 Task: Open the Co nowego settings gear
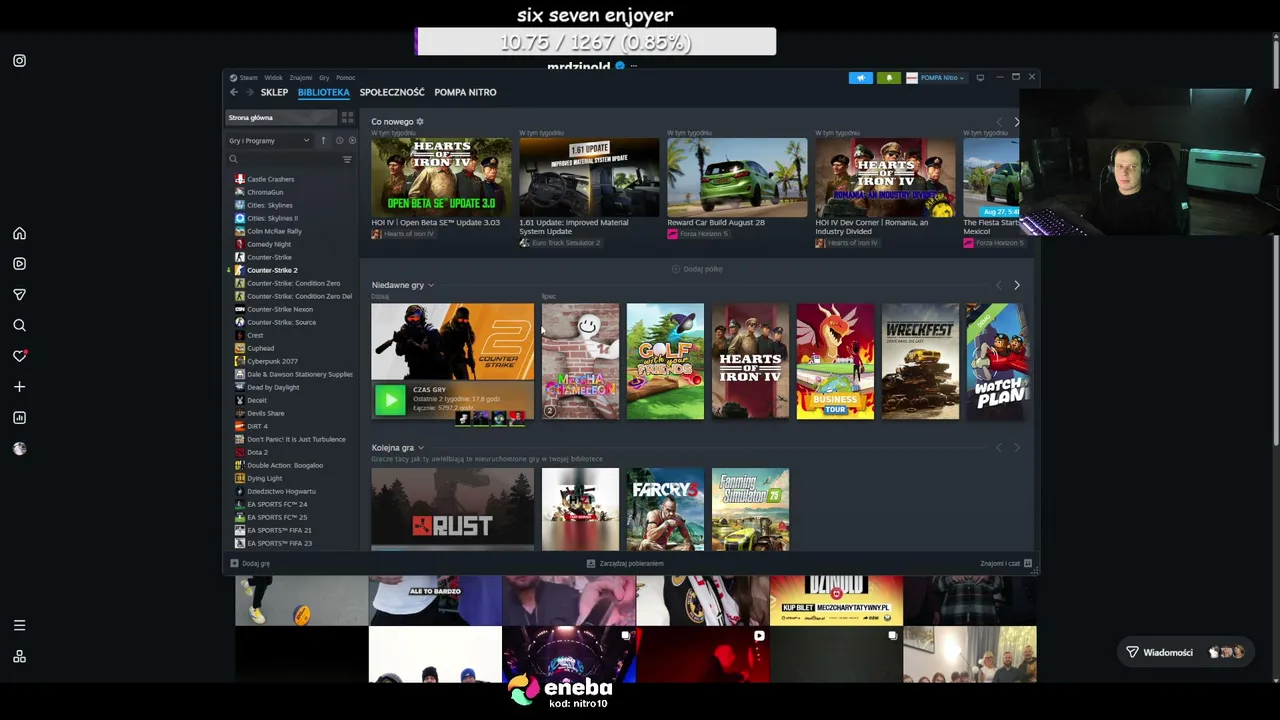[x=420, y=122]
